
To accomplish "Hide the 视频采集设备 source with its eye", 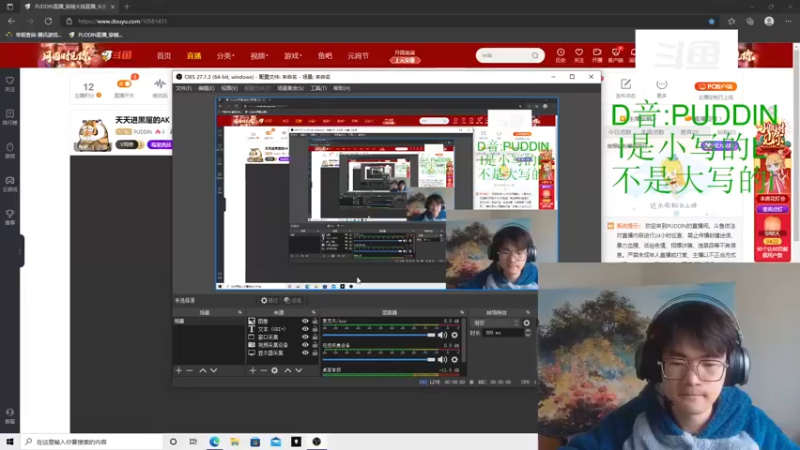I will (x=305, y=345).
